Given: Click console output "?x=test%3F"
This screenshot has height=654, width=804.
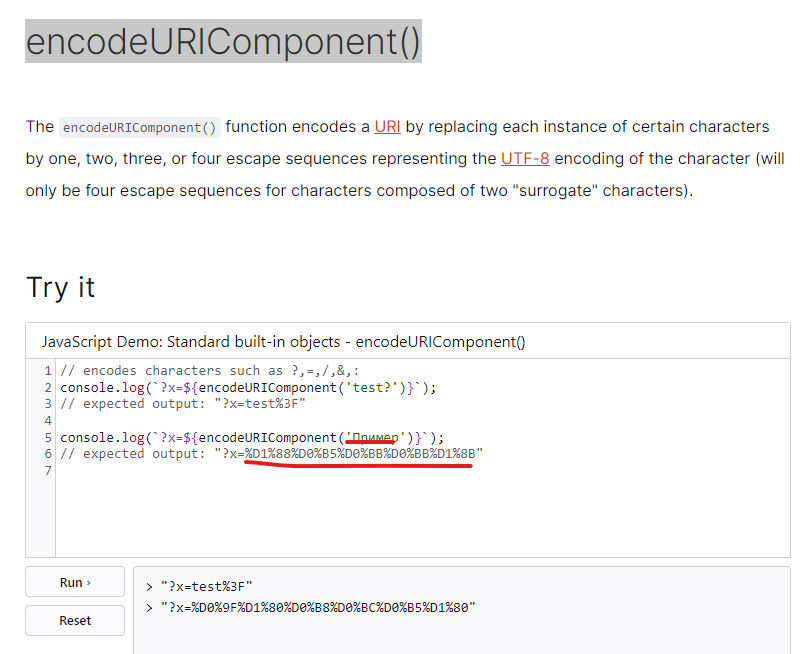Looking at the screenshot, I should coord(206,586).
